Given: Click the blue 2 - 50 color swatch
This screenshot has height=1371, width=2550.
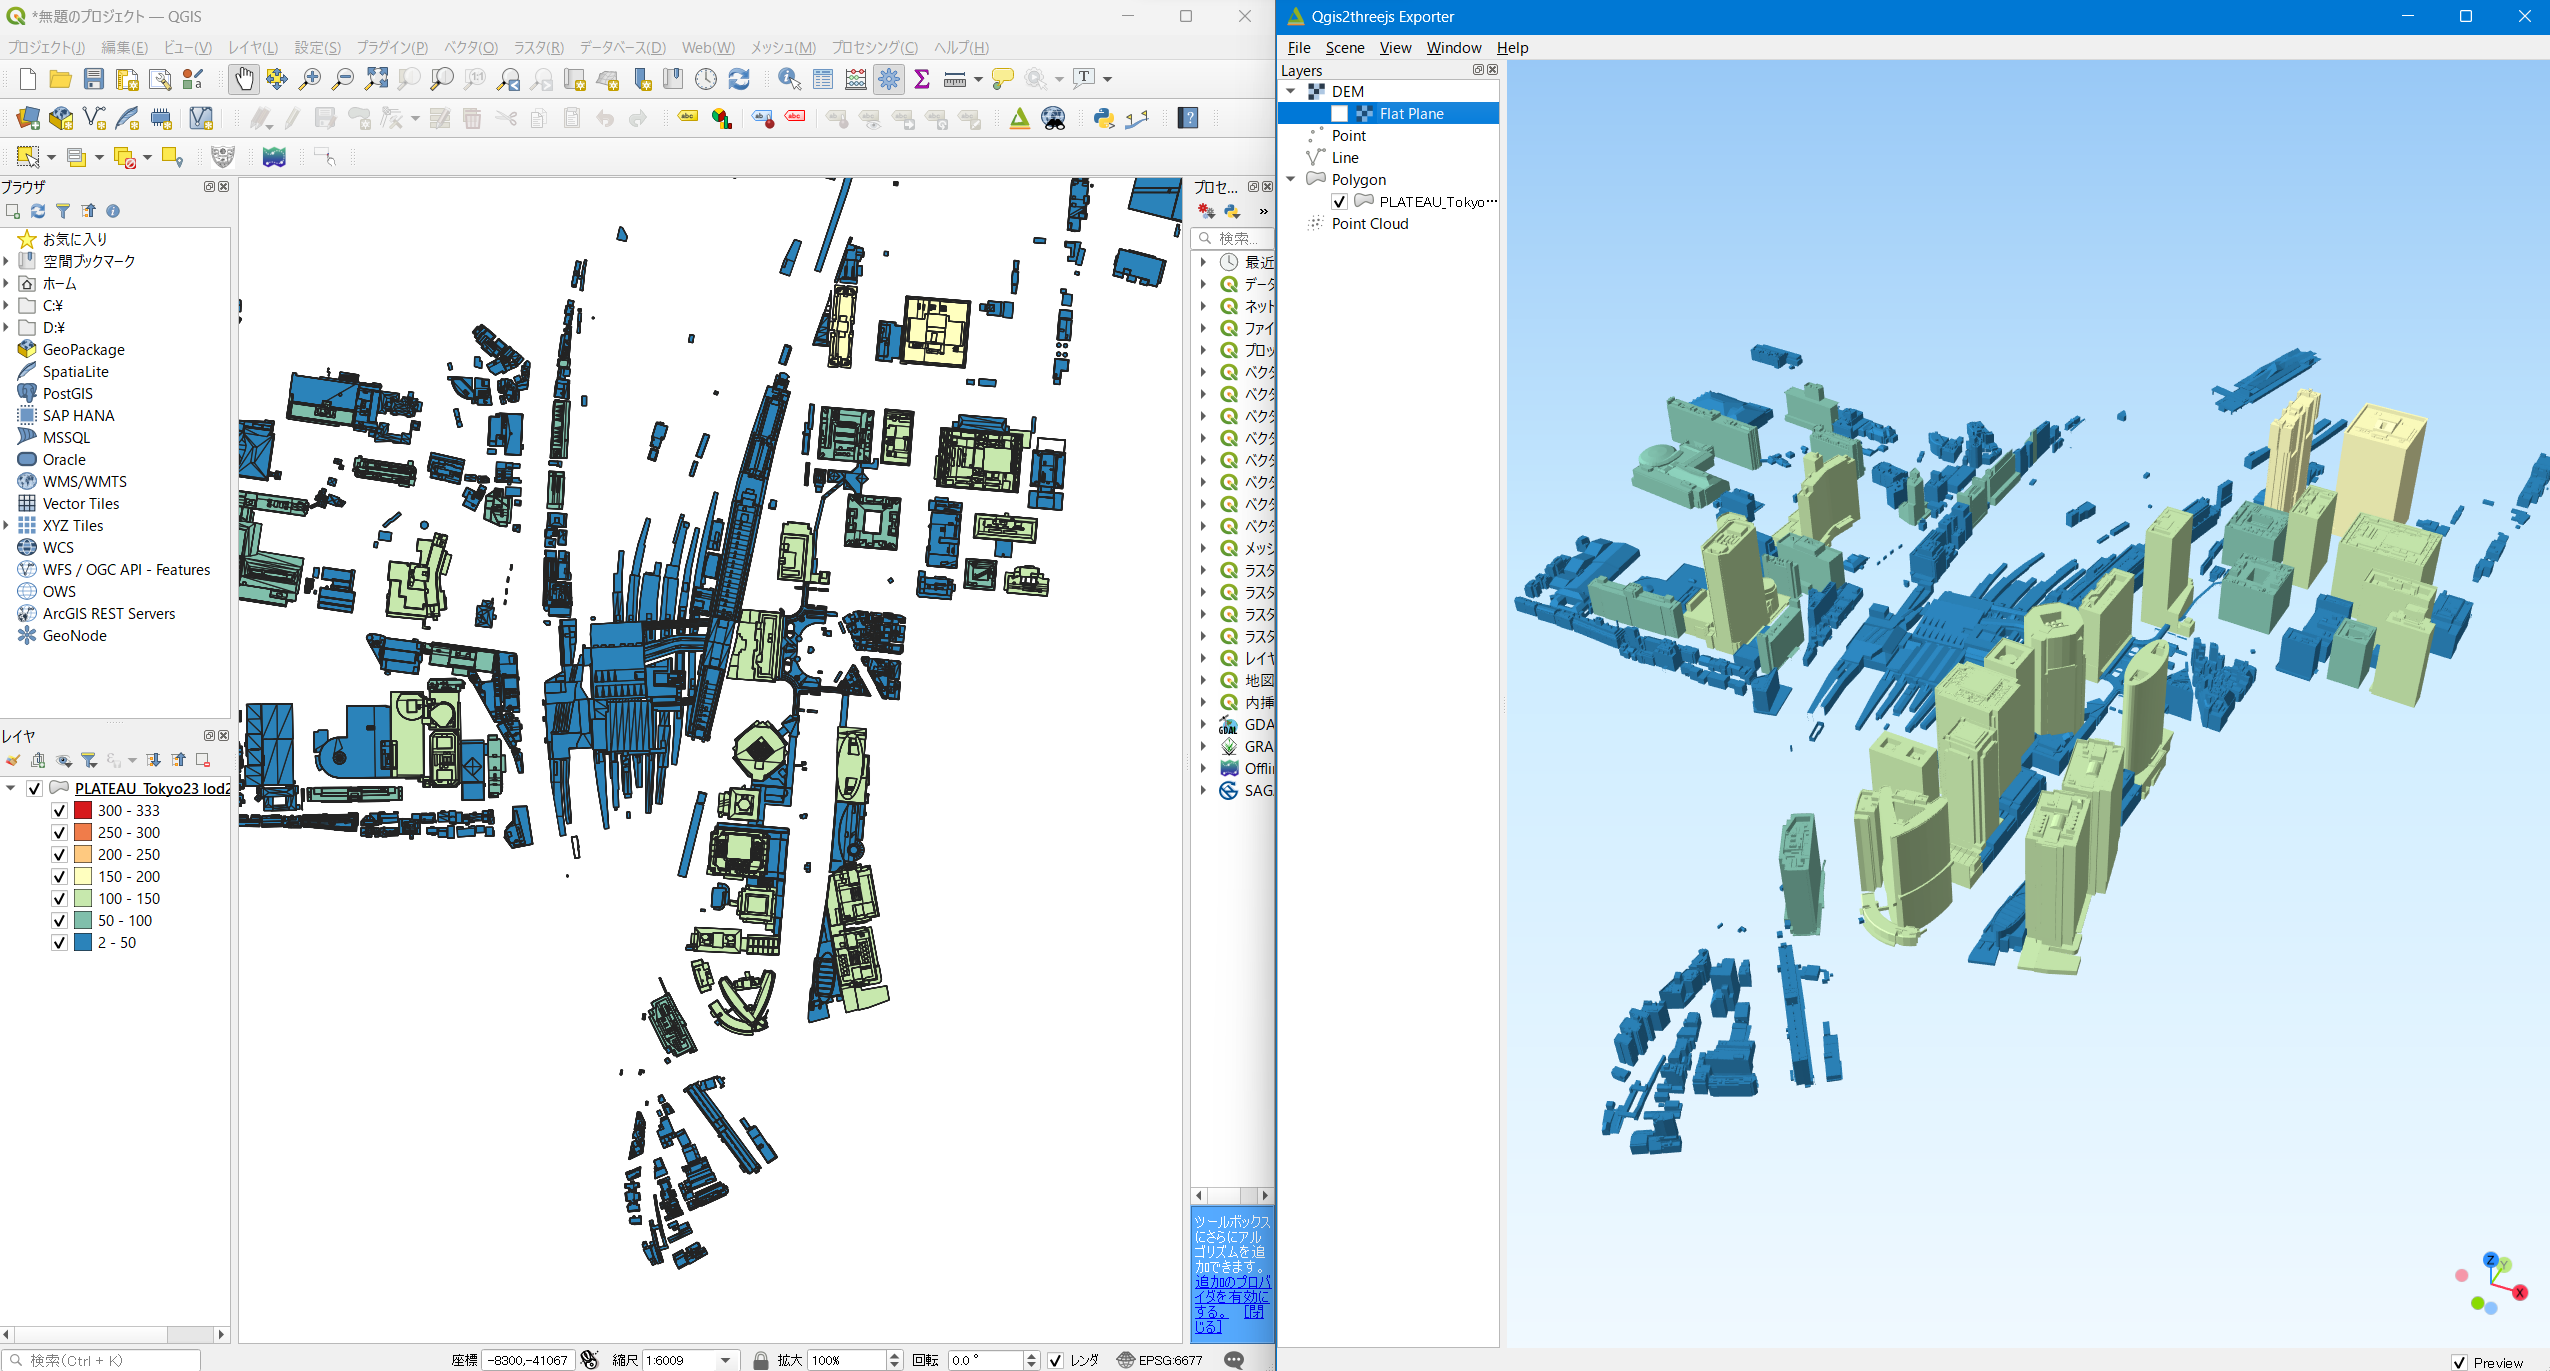Looking at the screenshot, I should coord(83,943).
